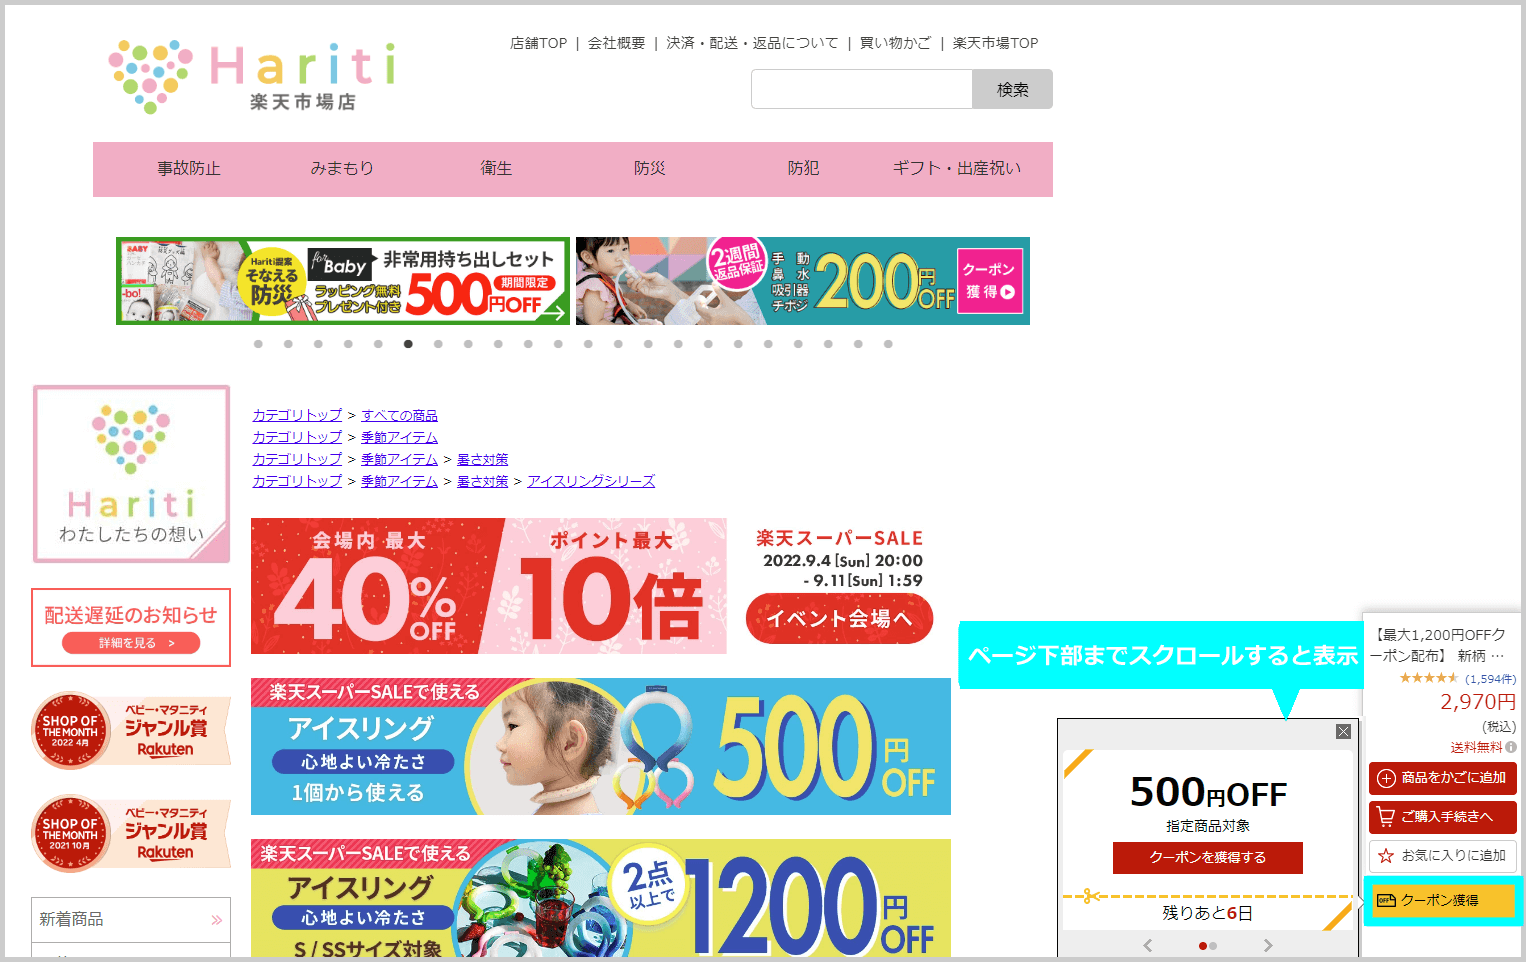
Task: Open アイスリング 1200円OFF yellow banner
Action: tap(601, 898)
